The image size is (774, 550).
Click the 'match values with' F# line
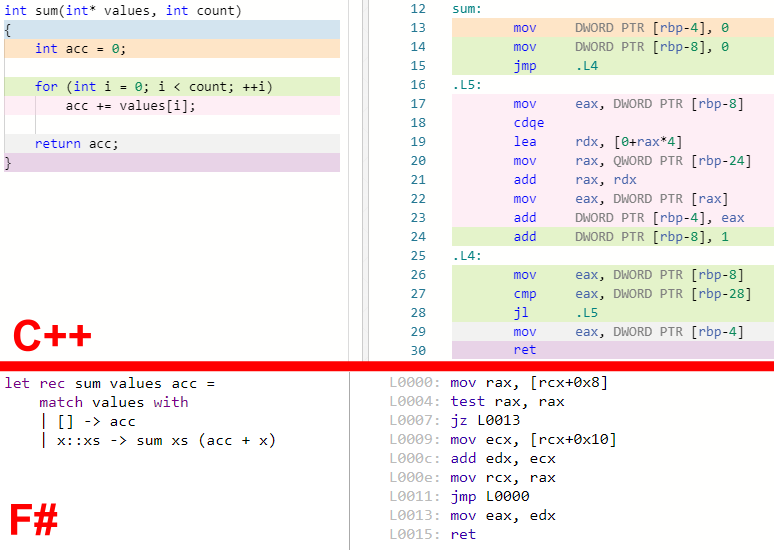tap(114, 402)
